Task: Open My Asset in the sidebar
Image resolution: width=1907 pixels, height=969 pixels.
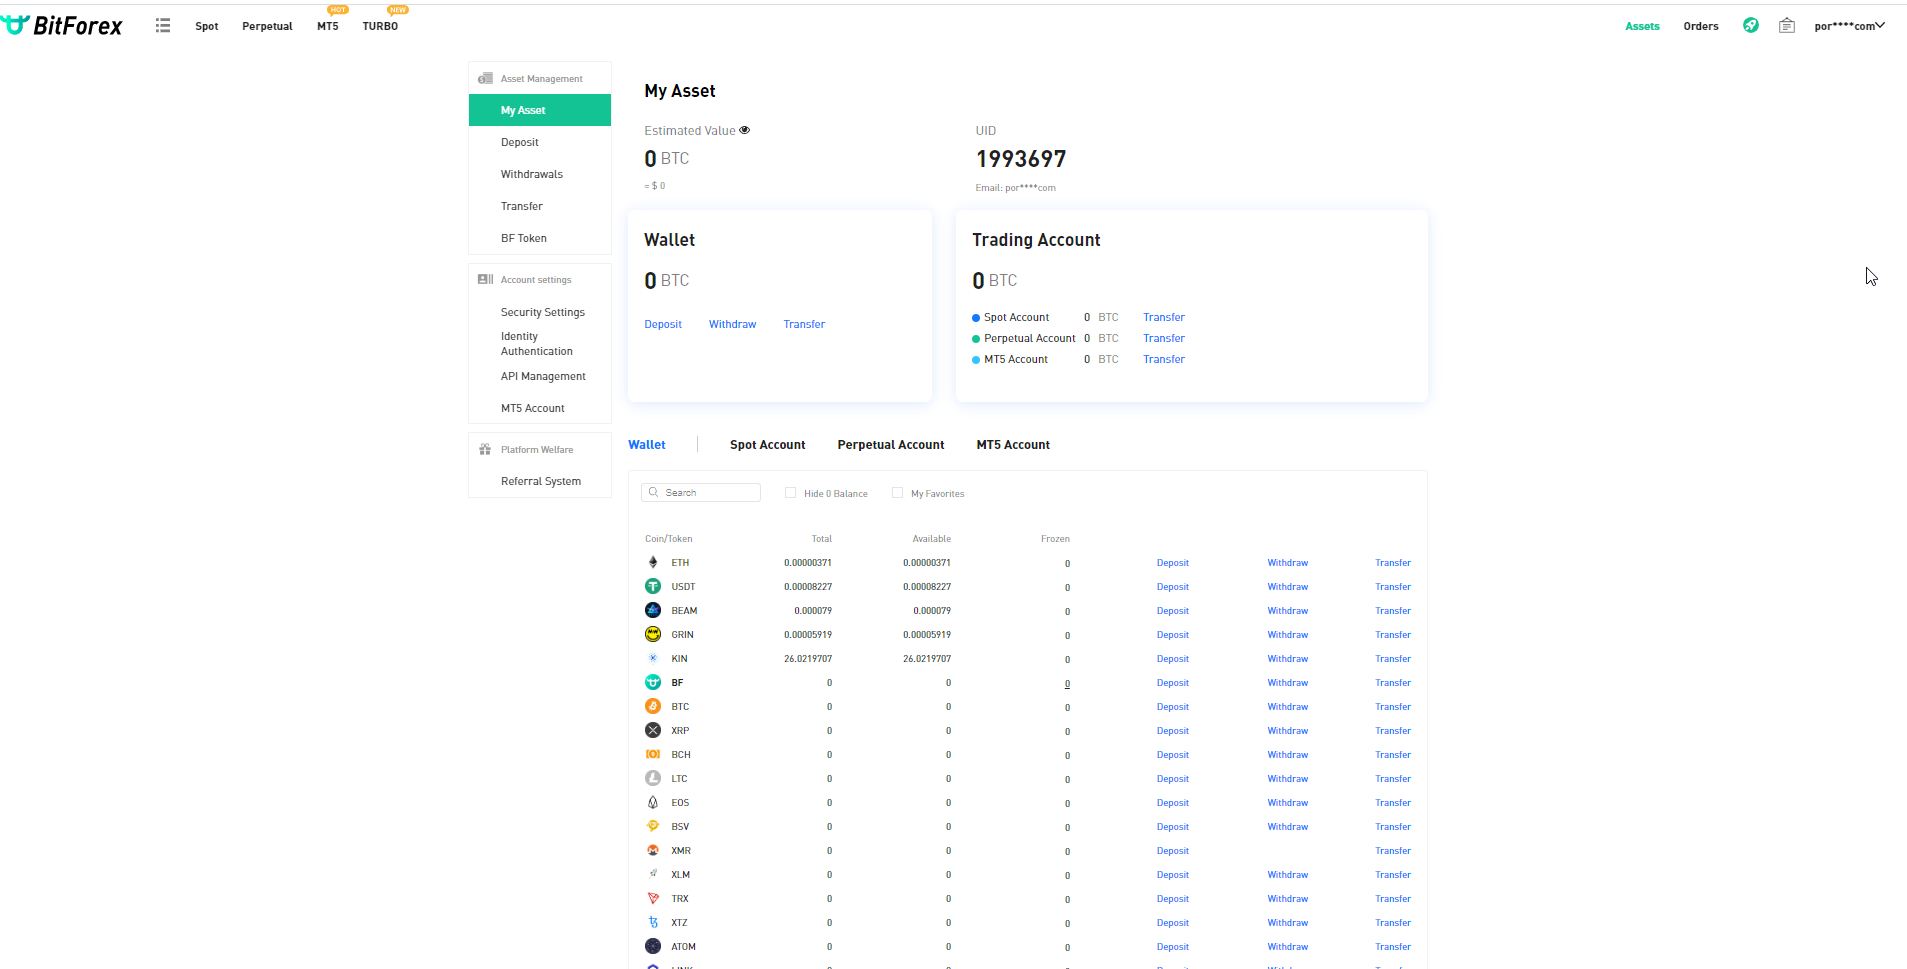Action: (540, 110)
